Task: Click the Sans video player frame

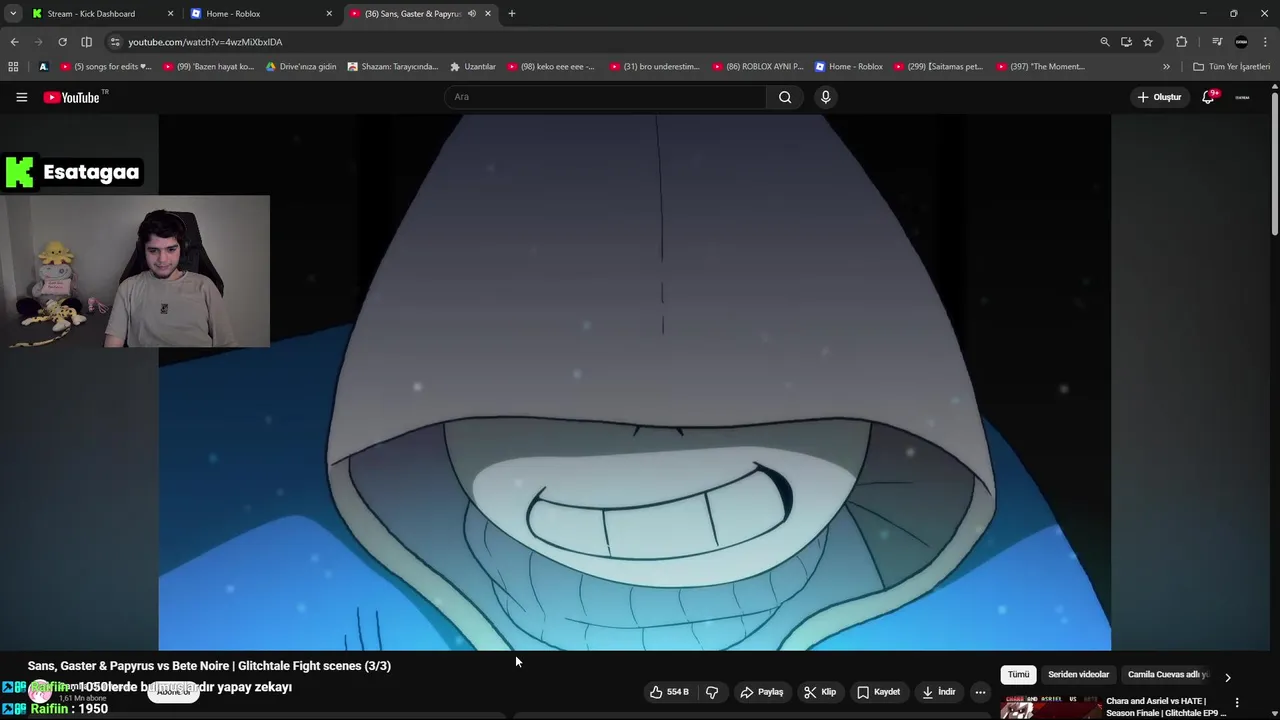Action: click(x=634, y=382)
